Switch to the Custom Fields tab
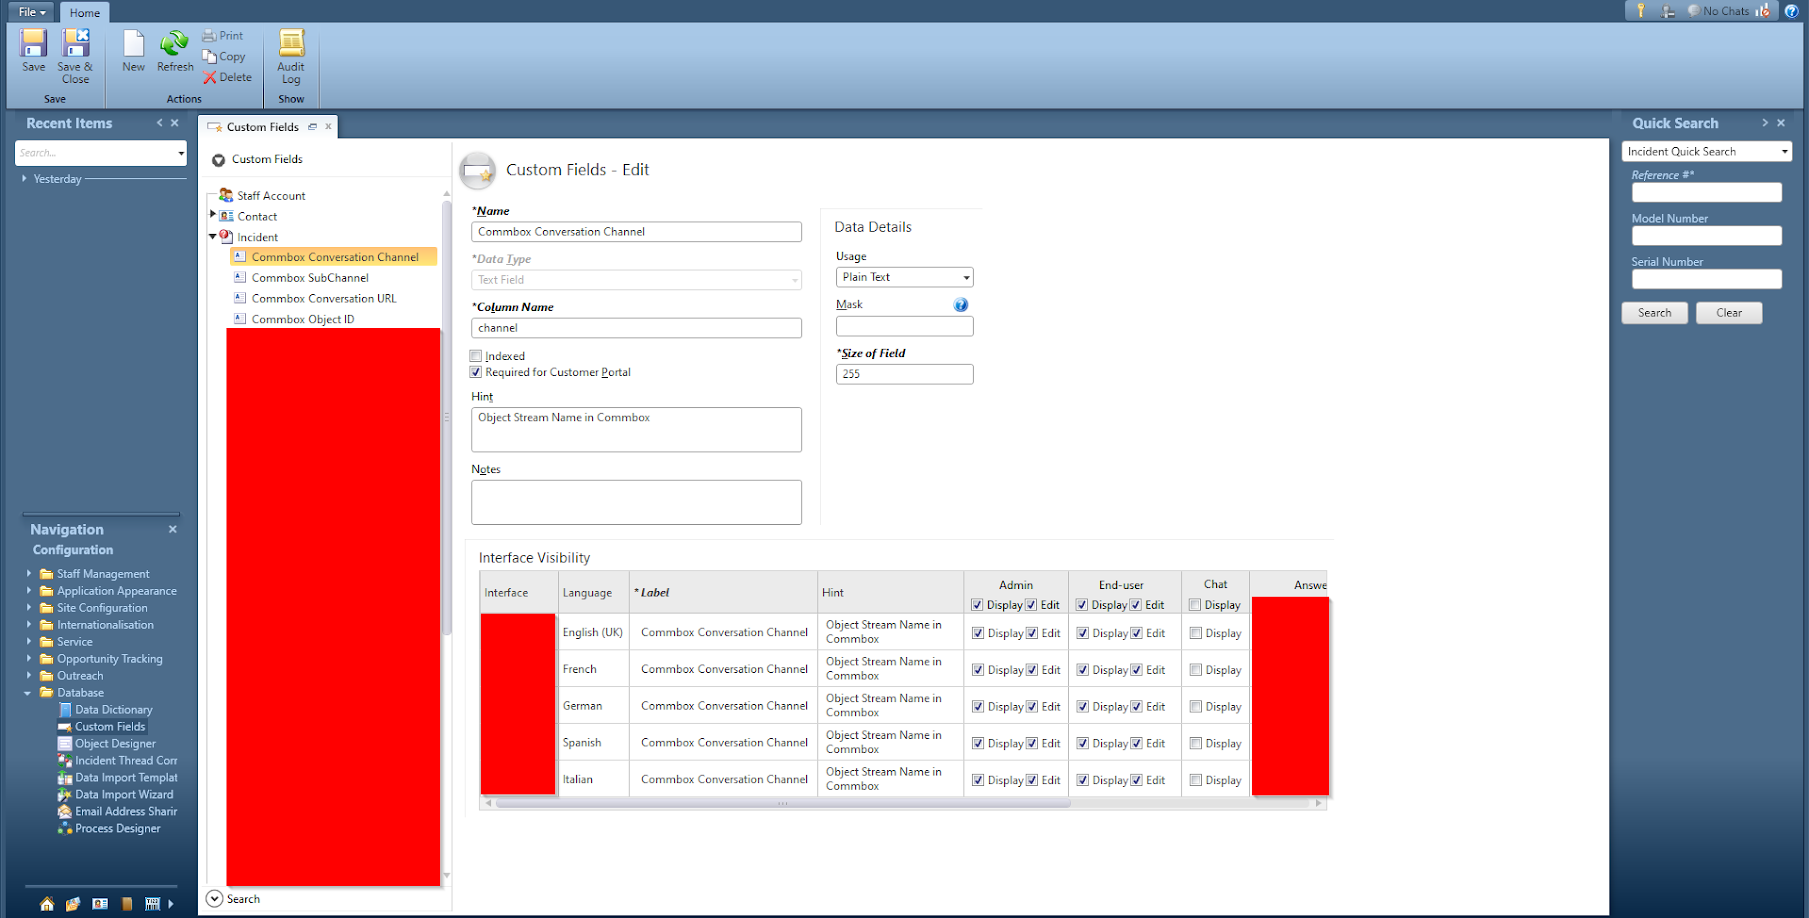 coord(262,127)
